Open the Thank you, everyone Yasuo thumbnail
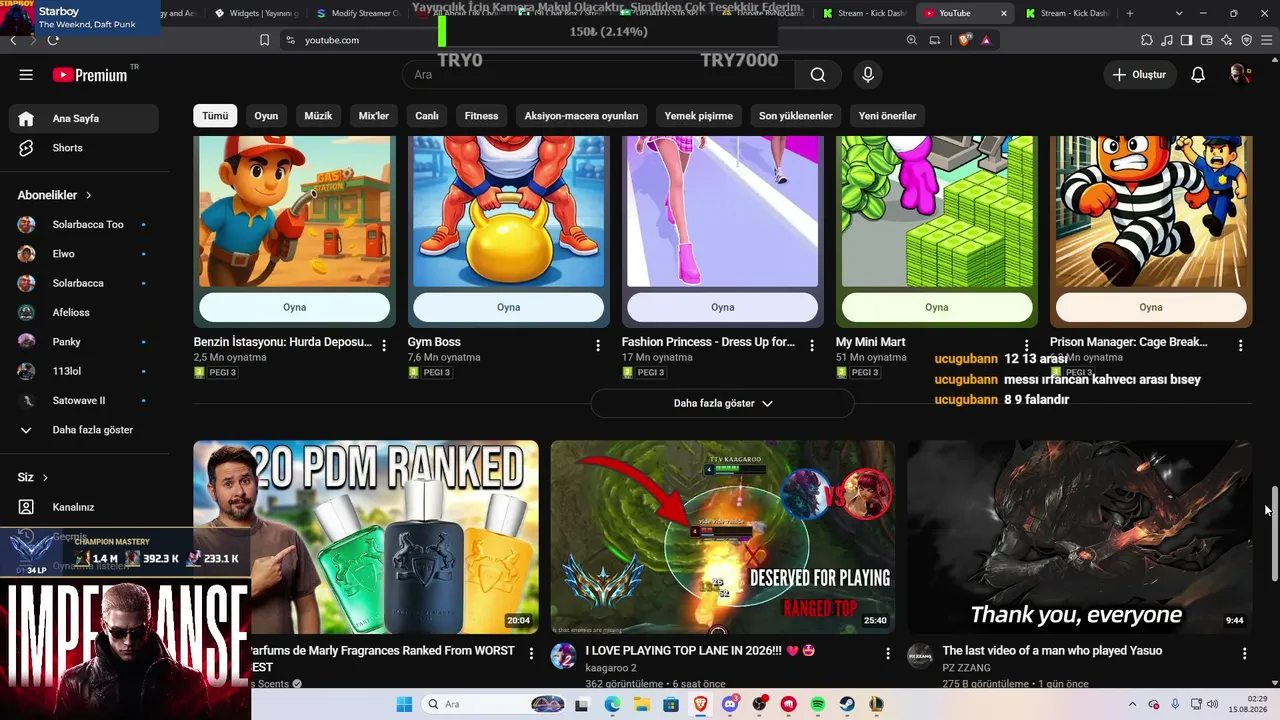The height and width of the screenshot is (720, 1280). pos(1080,537)
